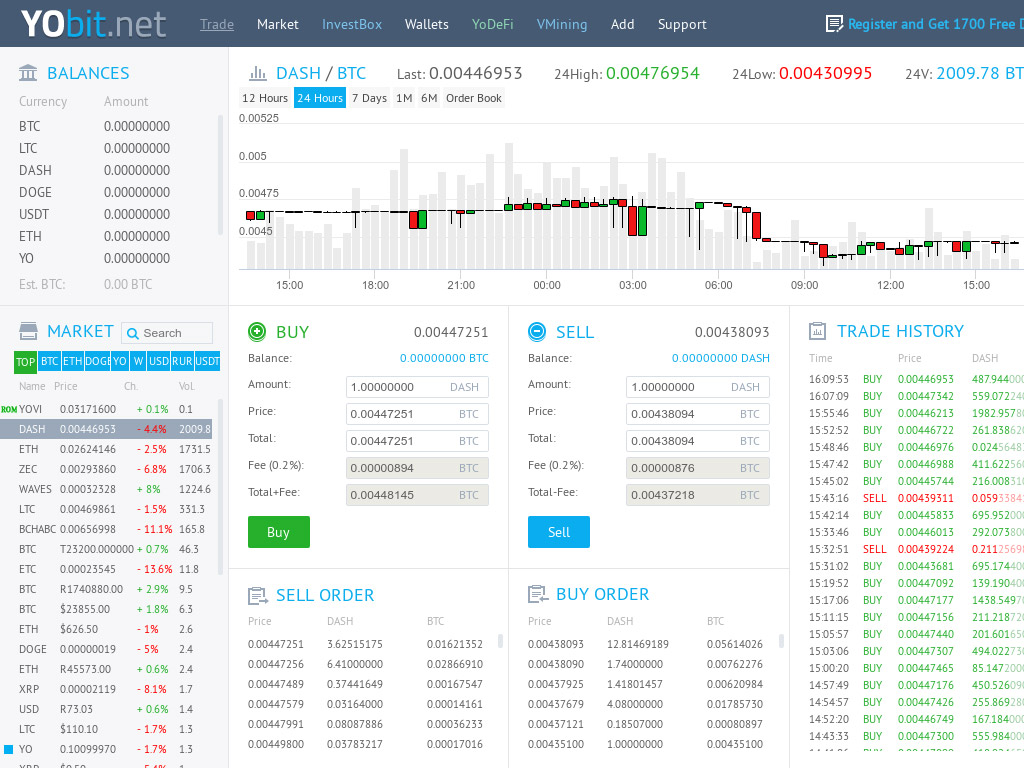
Task: Open the Support page
Action: click(x=682, y=24)
